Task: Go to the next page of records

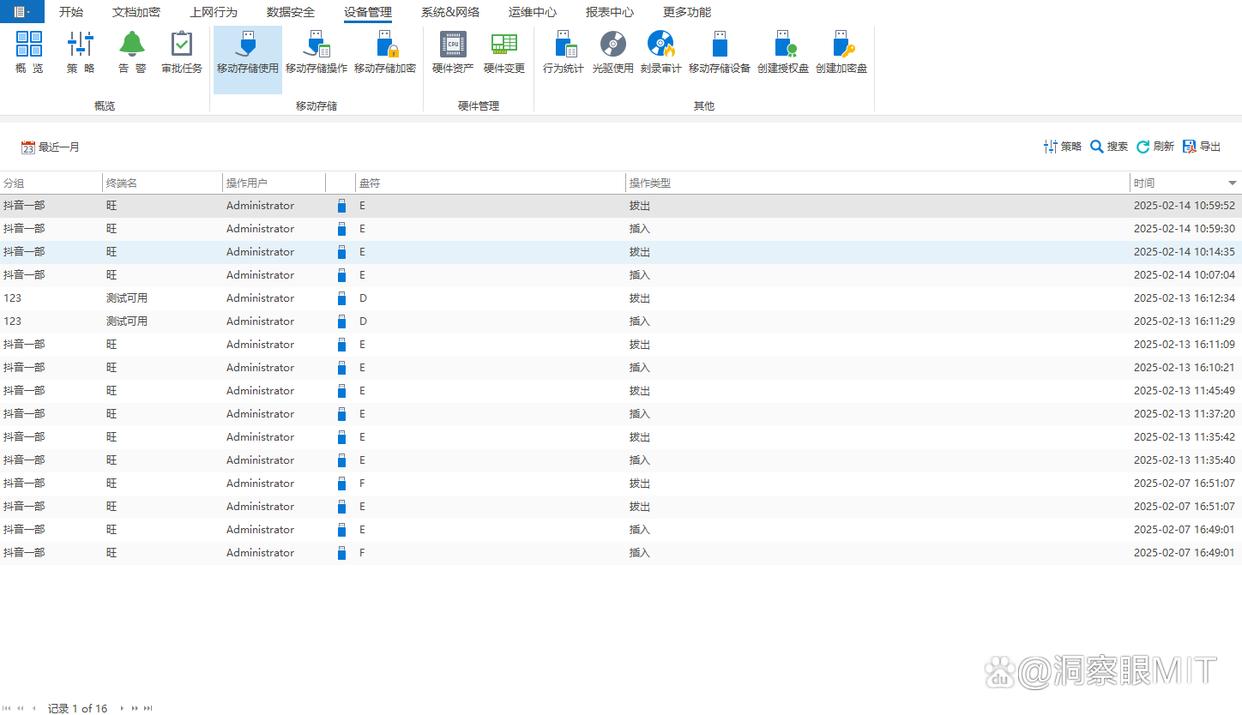Action: click(135, 708)
